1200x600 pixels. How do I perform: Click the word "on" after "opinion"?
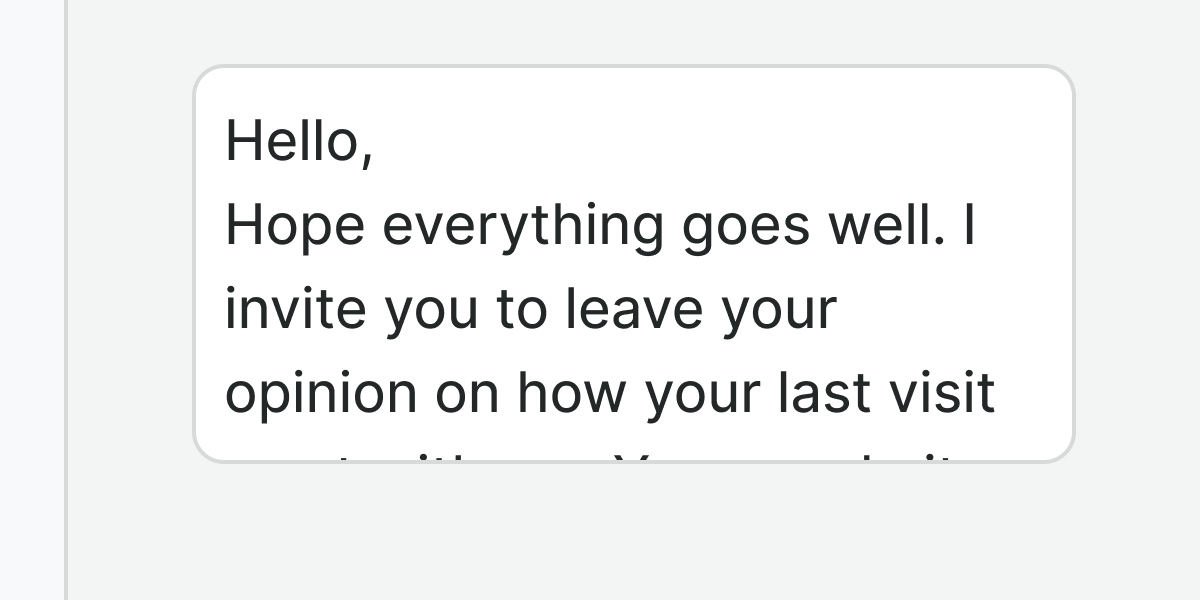click(466, 394)
